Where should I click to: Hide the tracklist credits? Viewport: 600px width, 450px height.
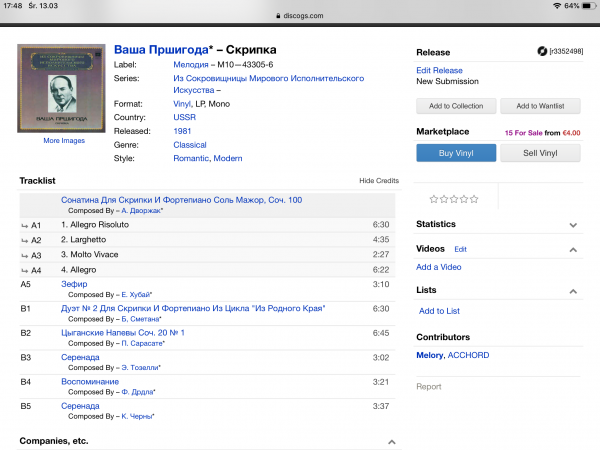point(379,181)
